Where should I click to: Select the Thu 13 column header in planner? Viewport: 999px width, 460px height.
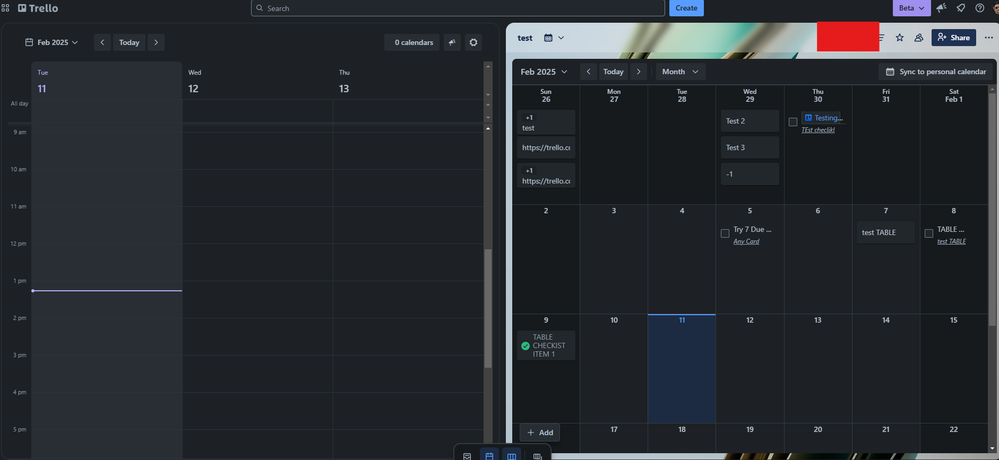408,81
